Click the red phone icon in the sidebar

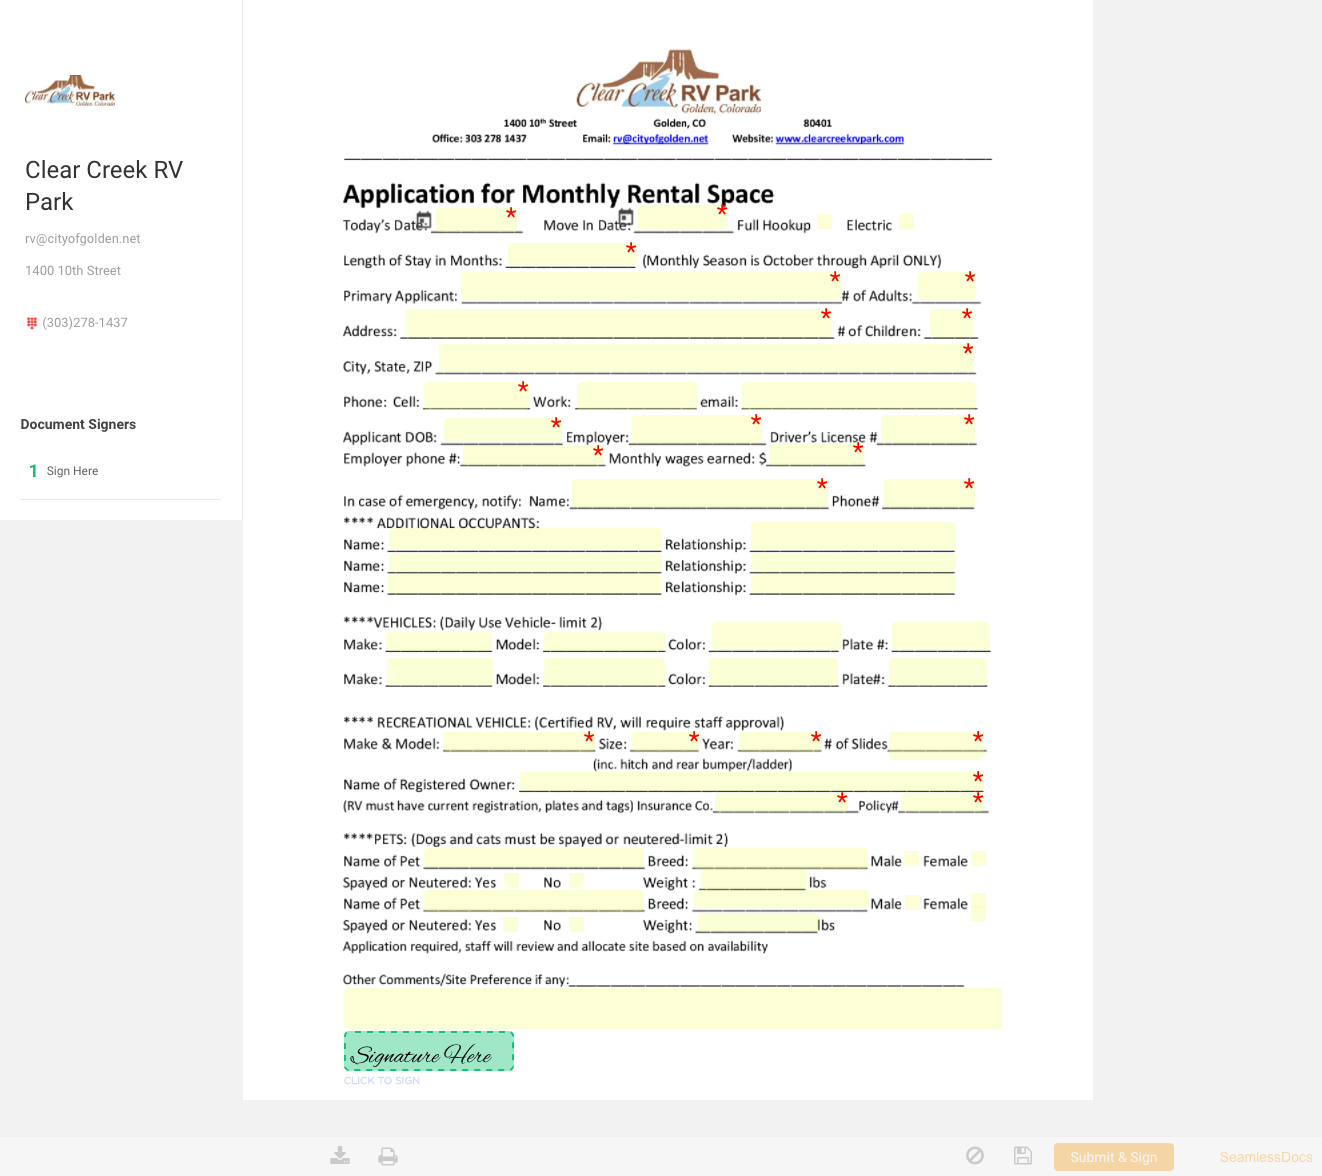tap(31, 322)
